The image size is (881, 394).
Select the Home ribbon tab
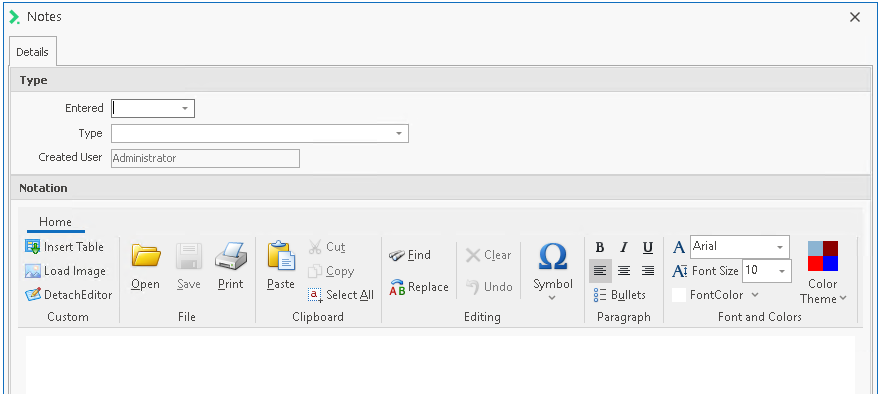tap(56, 222)
